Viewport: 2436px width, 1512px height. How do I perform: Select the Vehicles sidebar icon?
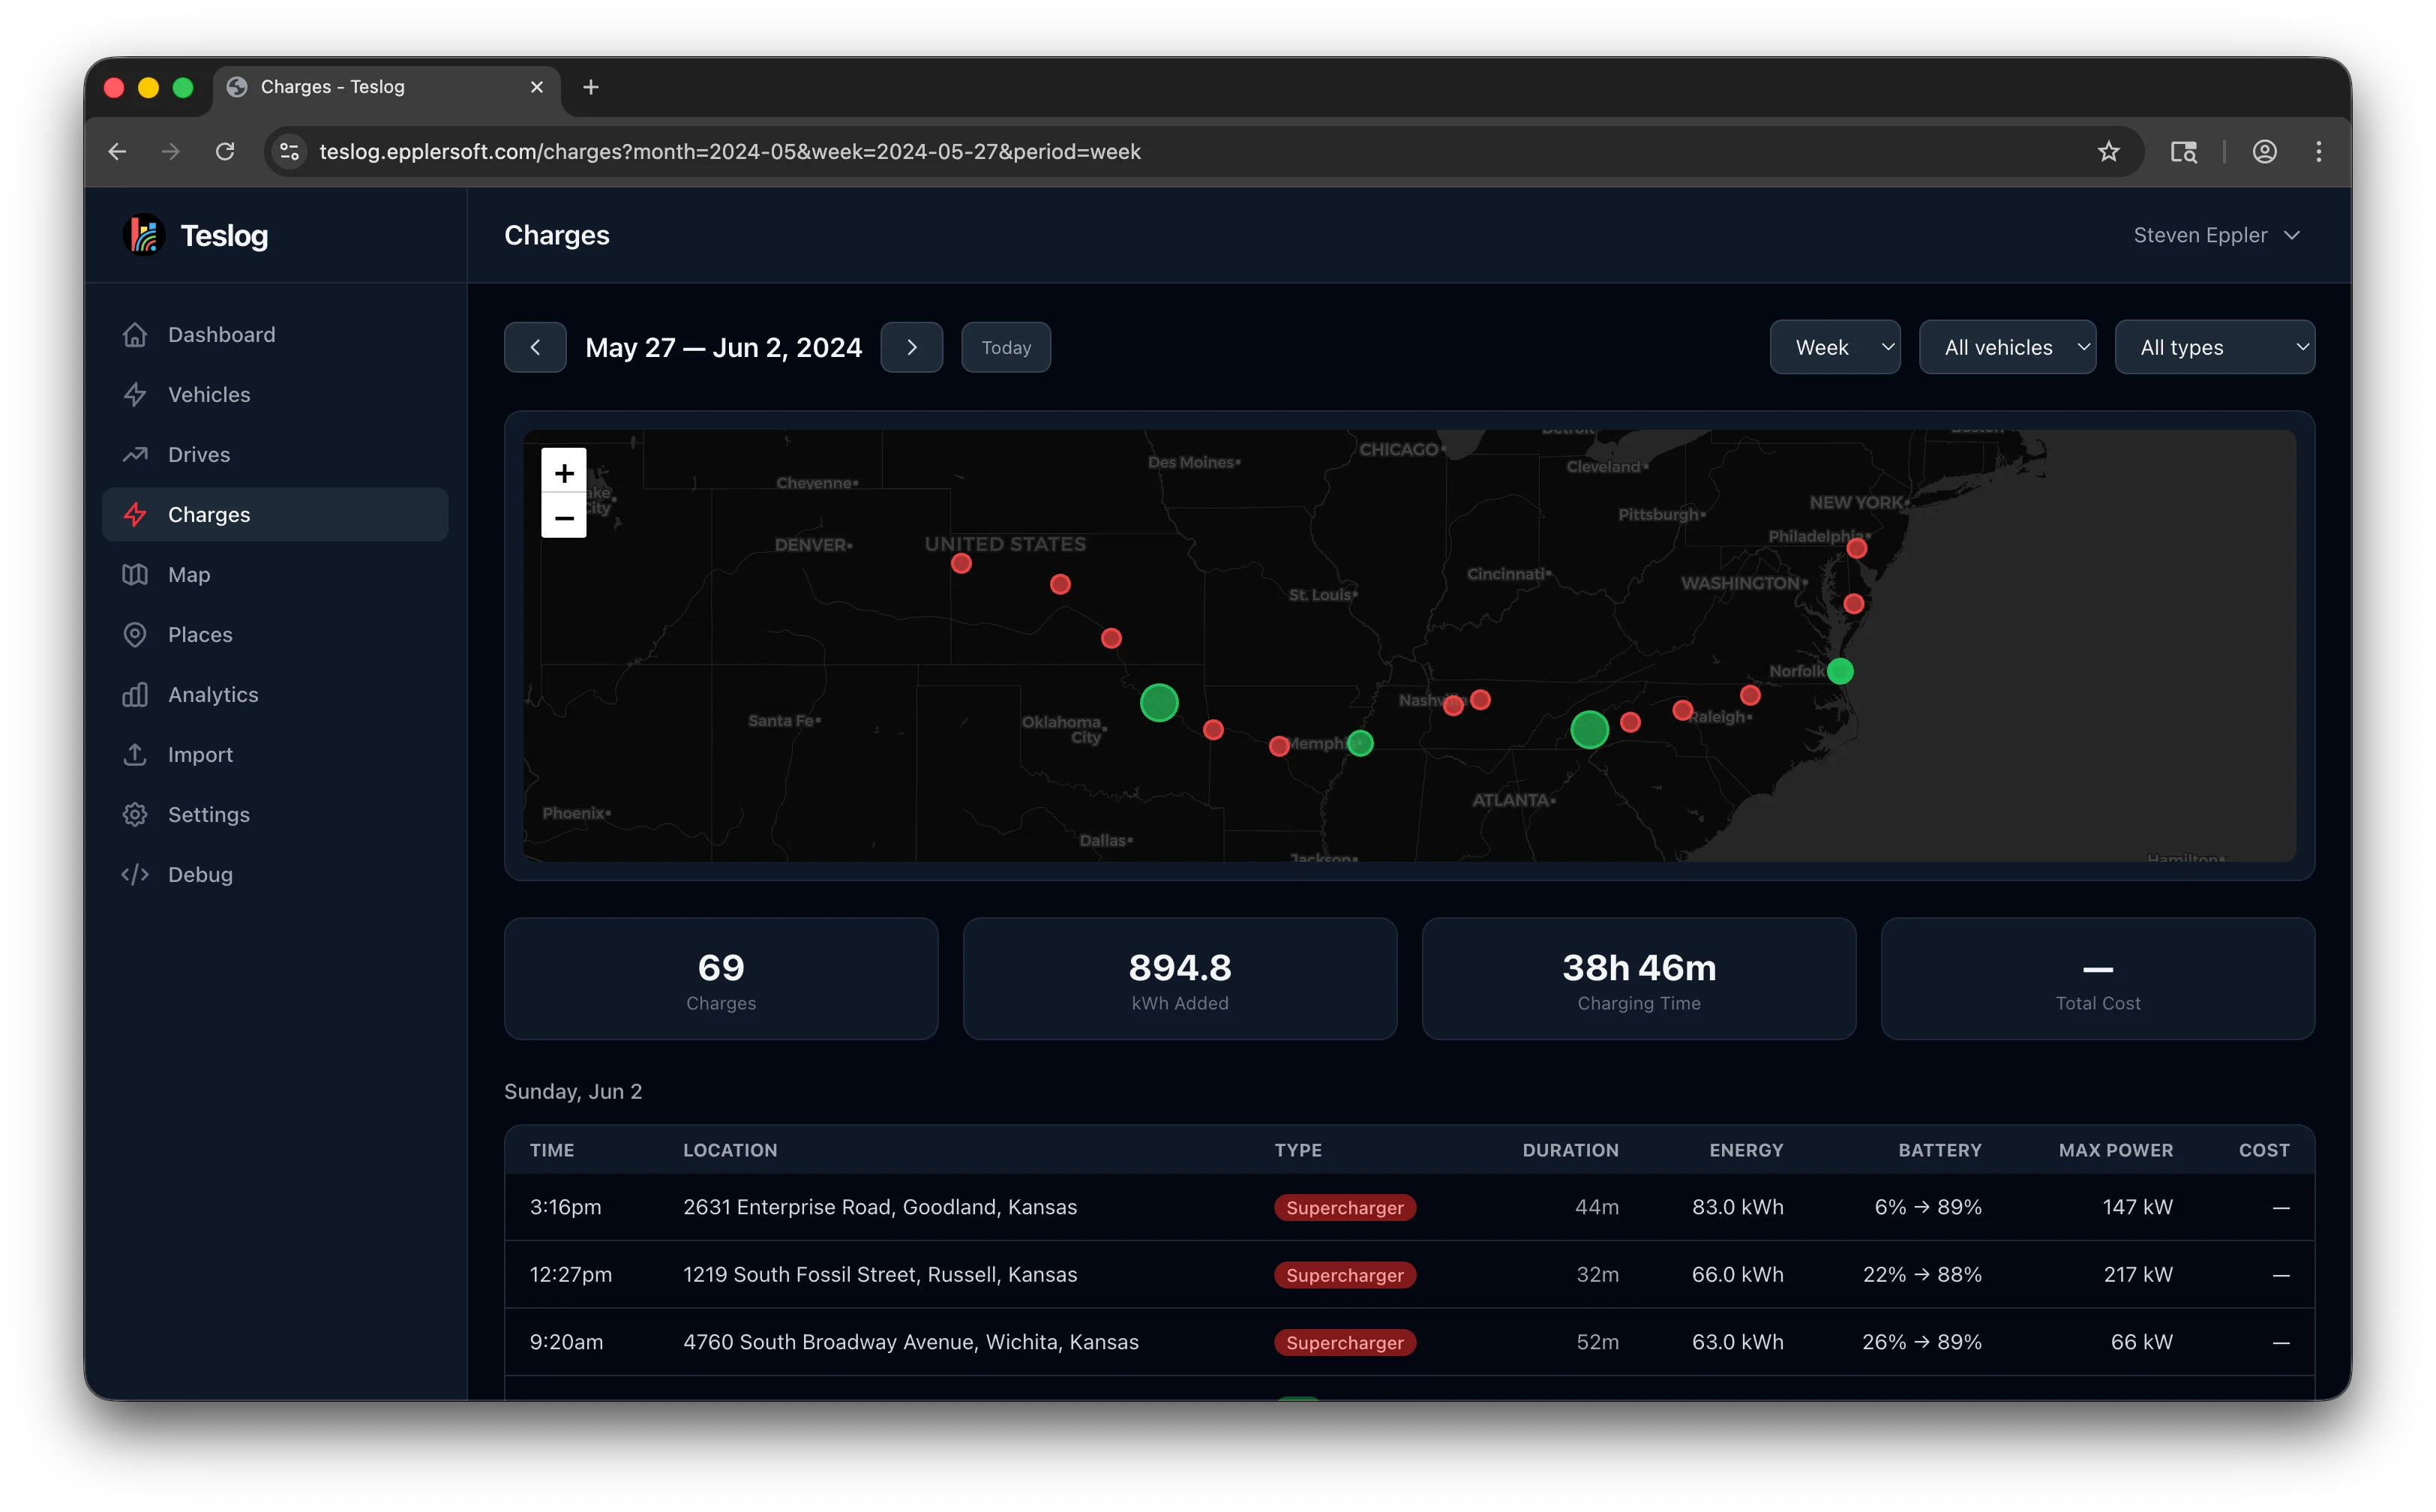click(x=136, y=394)
